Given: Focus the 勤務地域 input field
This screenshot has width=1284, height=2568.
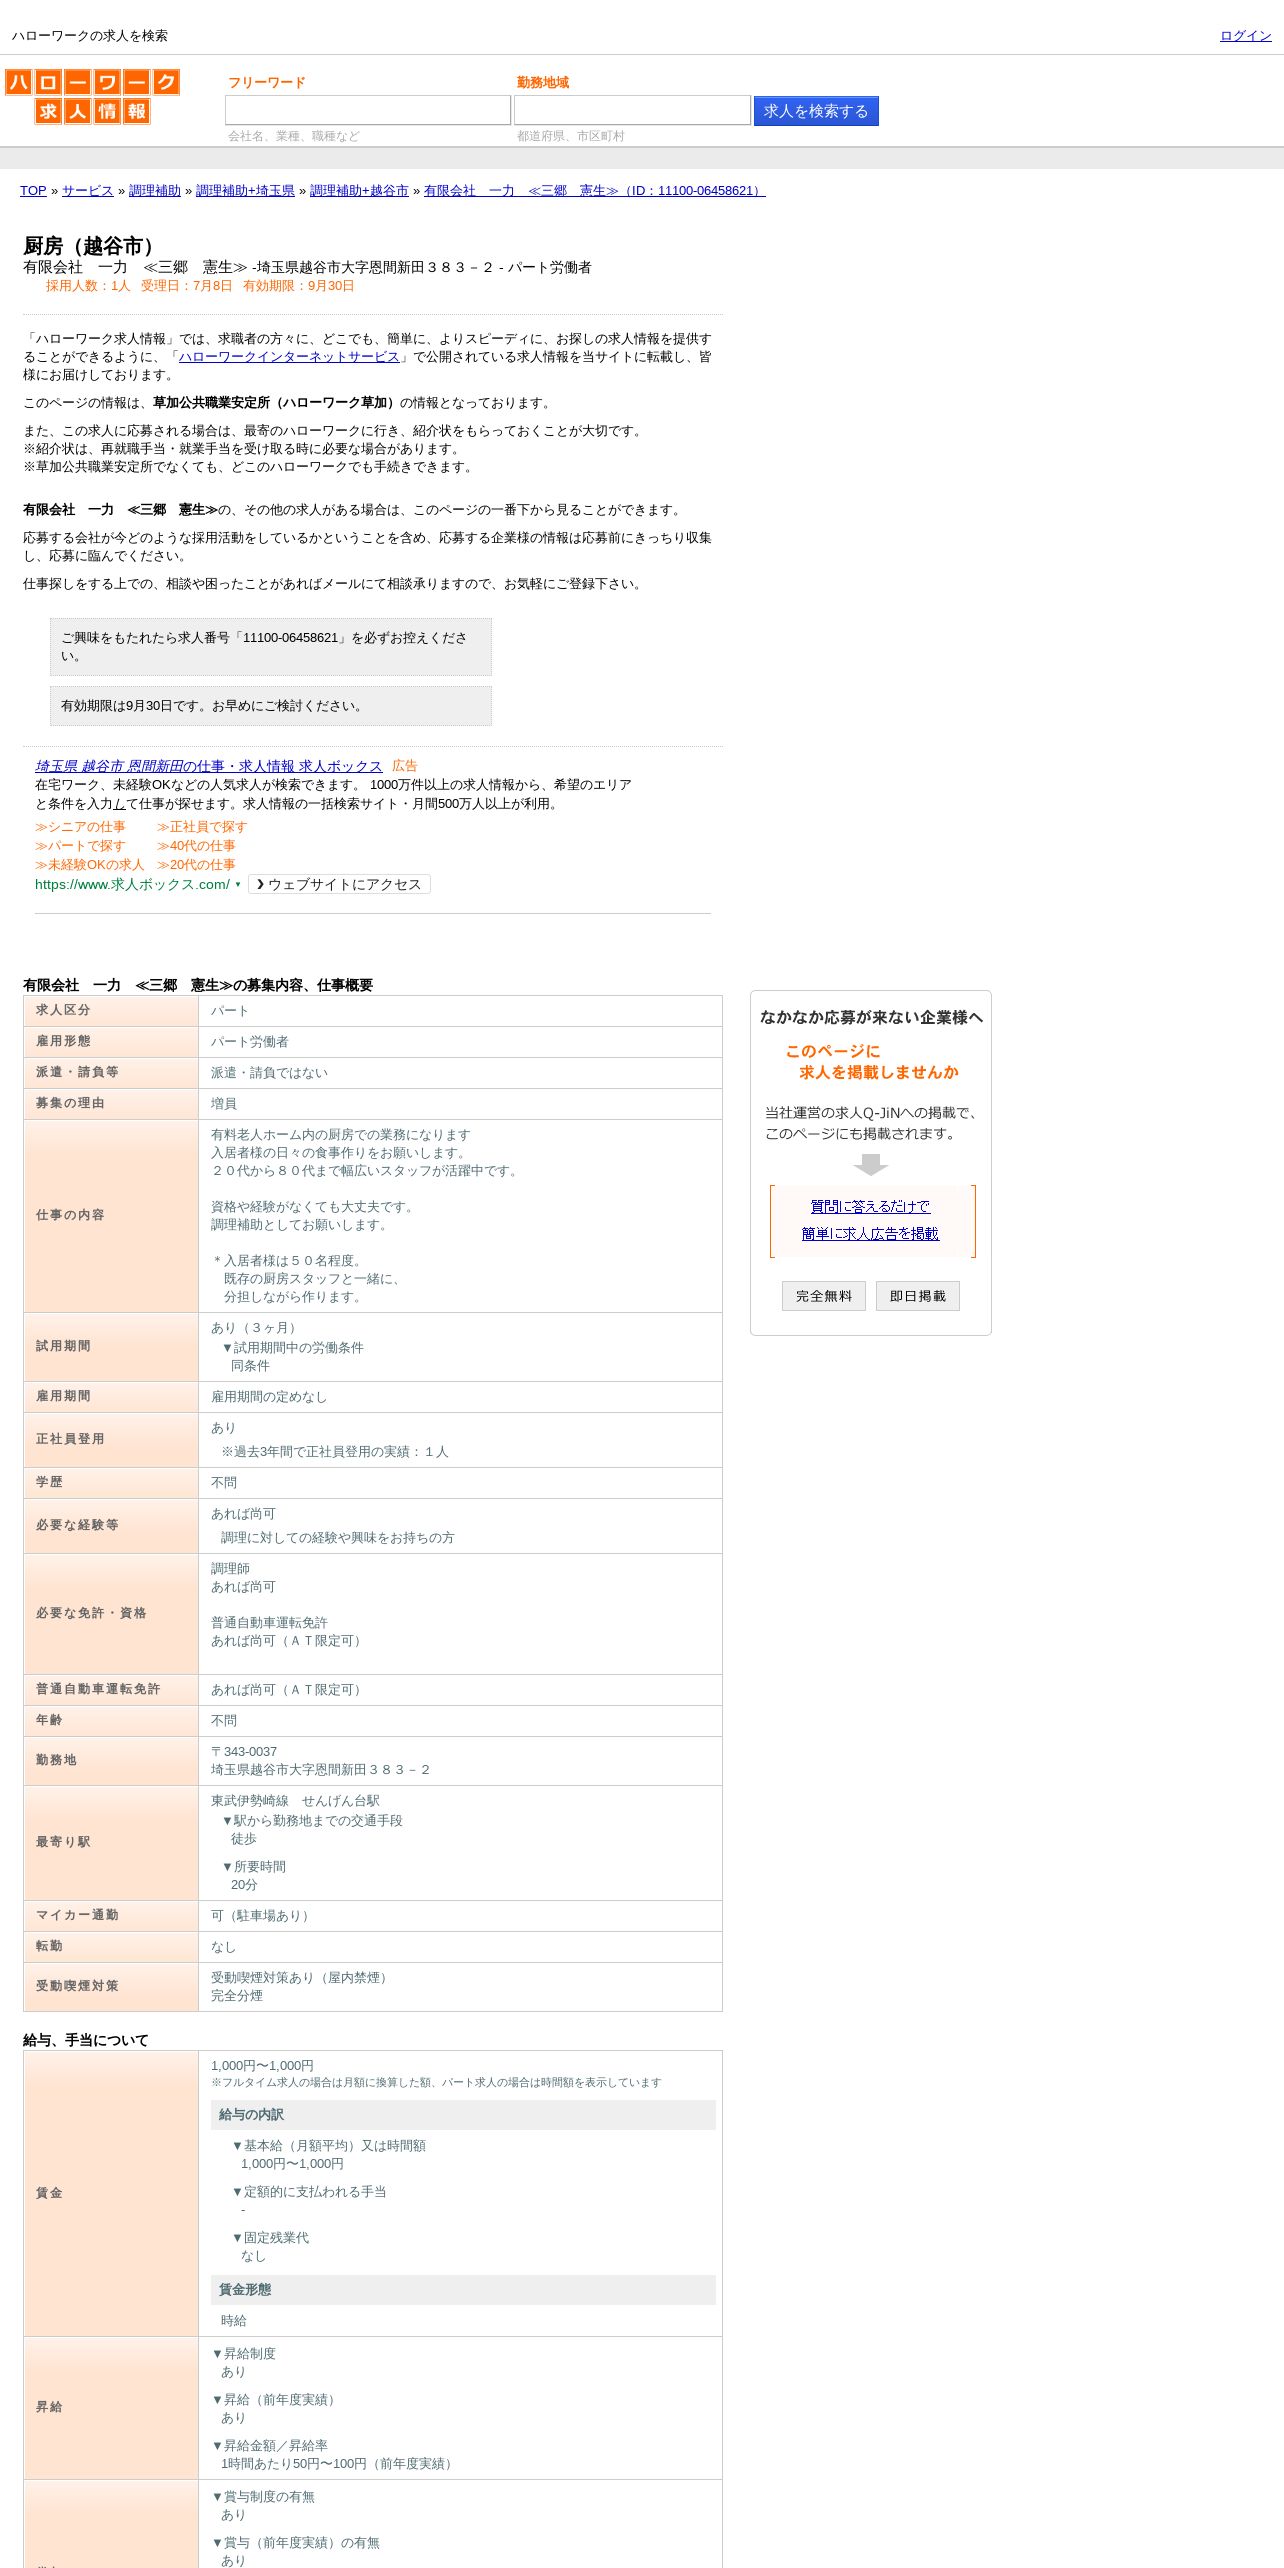Looking at the screenshot, I should tap(632, 110).
